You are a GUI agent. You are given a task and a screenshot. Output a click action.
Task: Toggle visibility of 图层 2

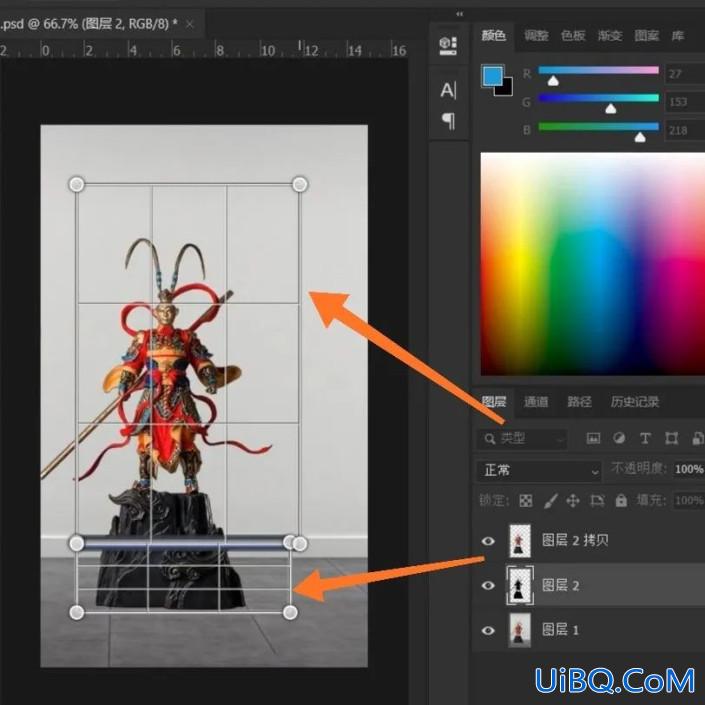tap(488, 585)
